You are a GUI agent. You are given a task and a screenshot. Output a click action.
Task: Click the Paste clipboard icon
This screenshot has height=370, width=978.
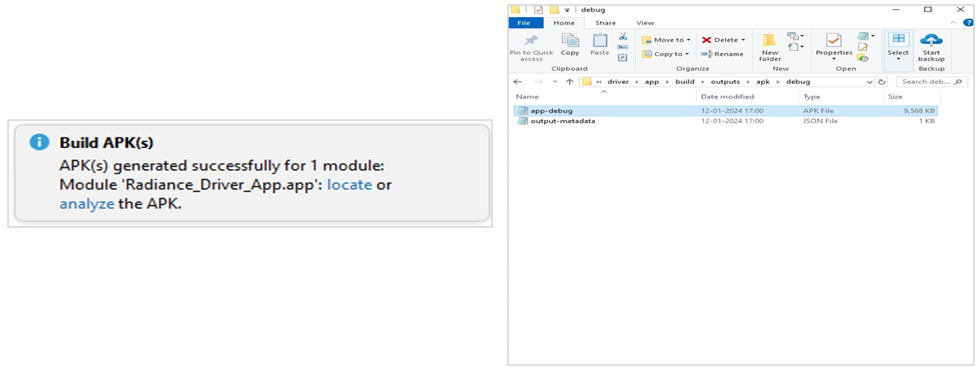click(x=599, y=41)
